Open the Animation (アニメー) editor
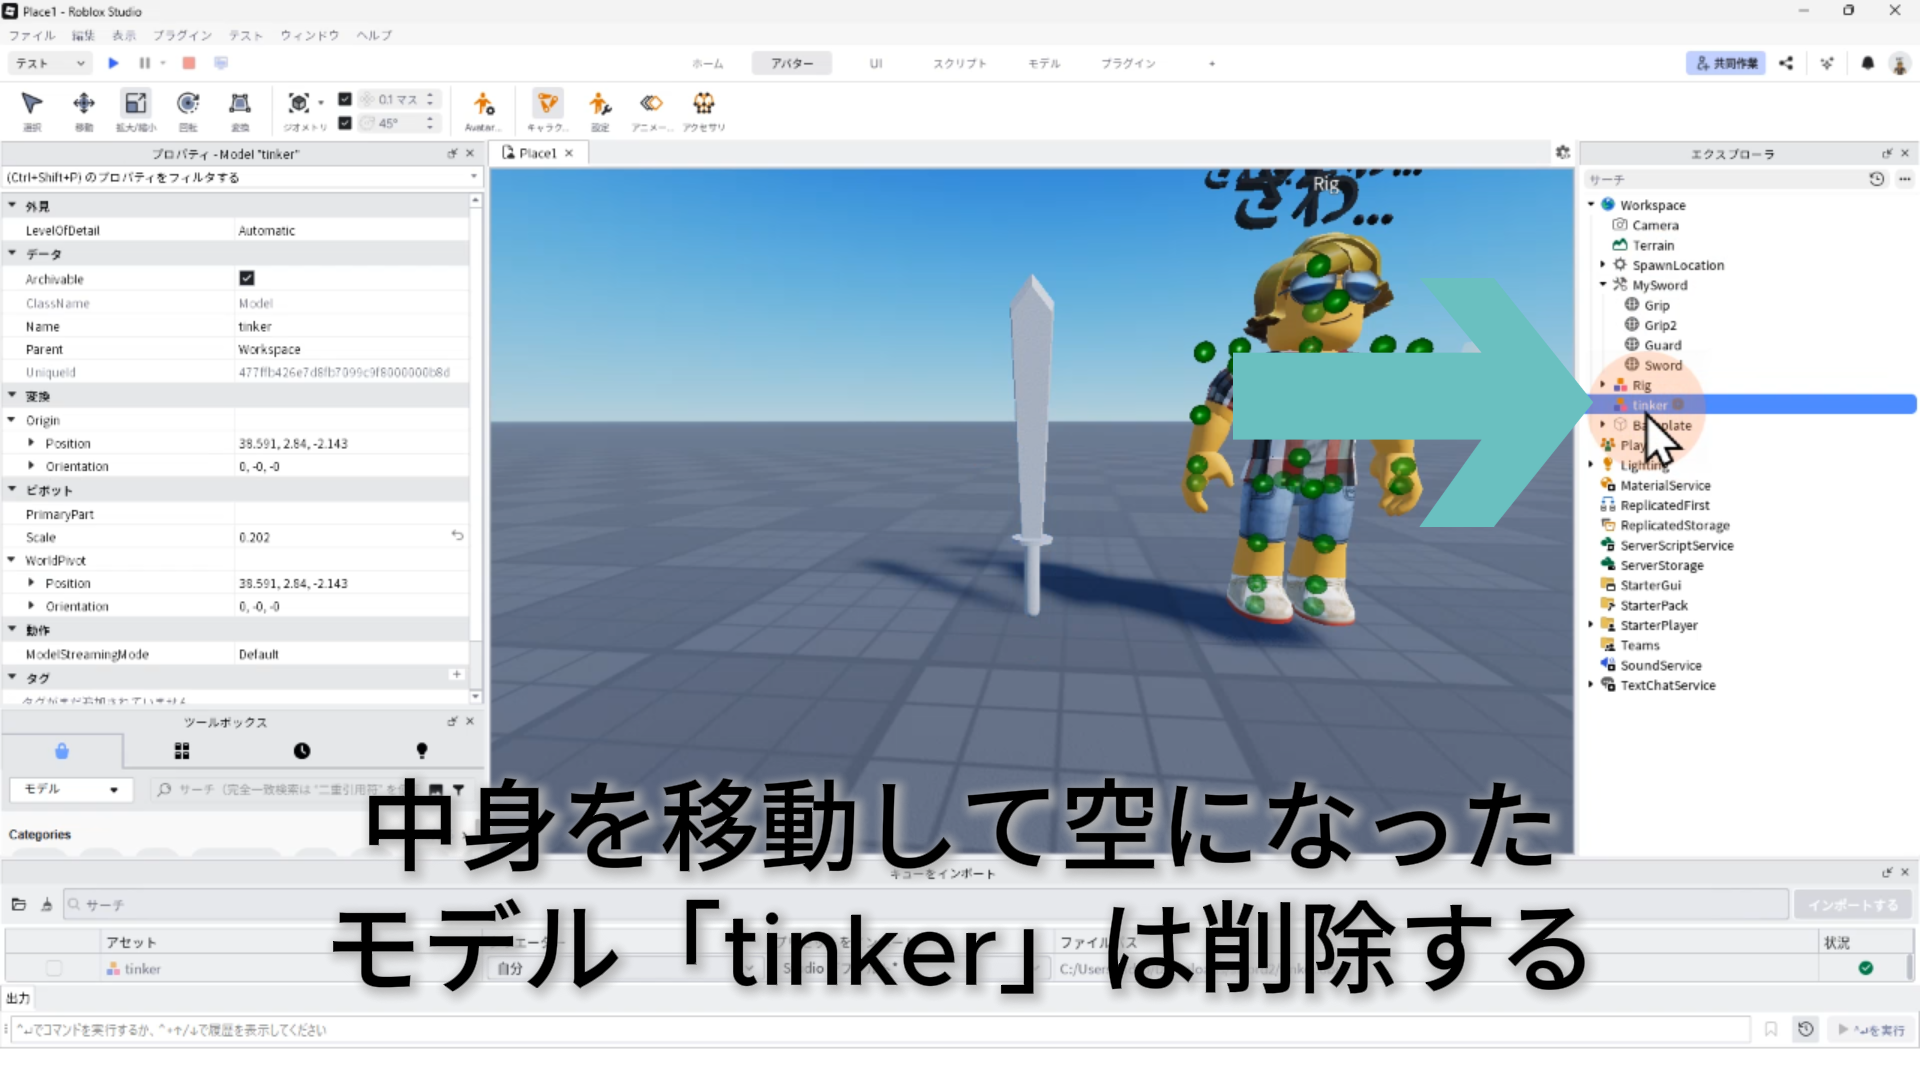This screenshot has height=1080, width=1920. click(651, 104)
